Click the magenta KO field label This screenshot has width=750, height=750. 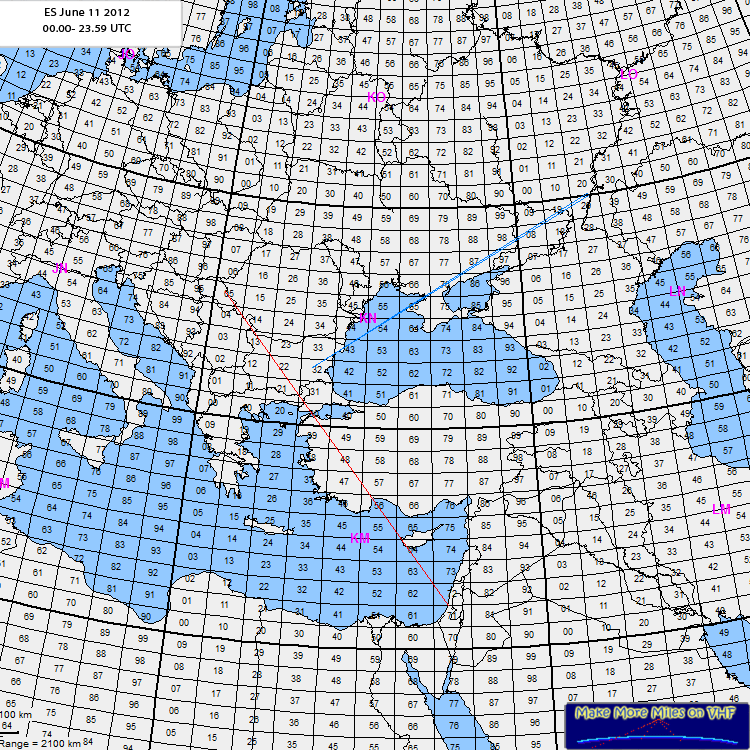(376, 97)
